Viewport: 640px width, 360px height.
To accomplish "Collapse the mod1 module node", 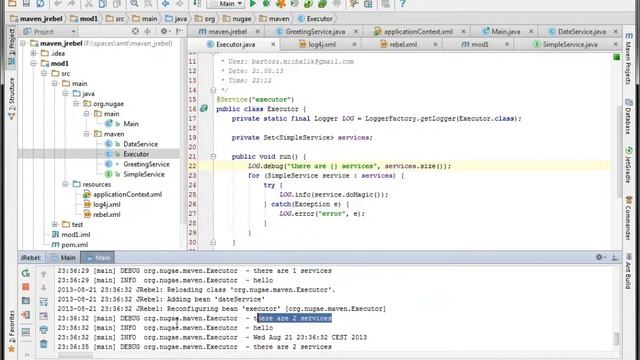I will pos(34,63).
